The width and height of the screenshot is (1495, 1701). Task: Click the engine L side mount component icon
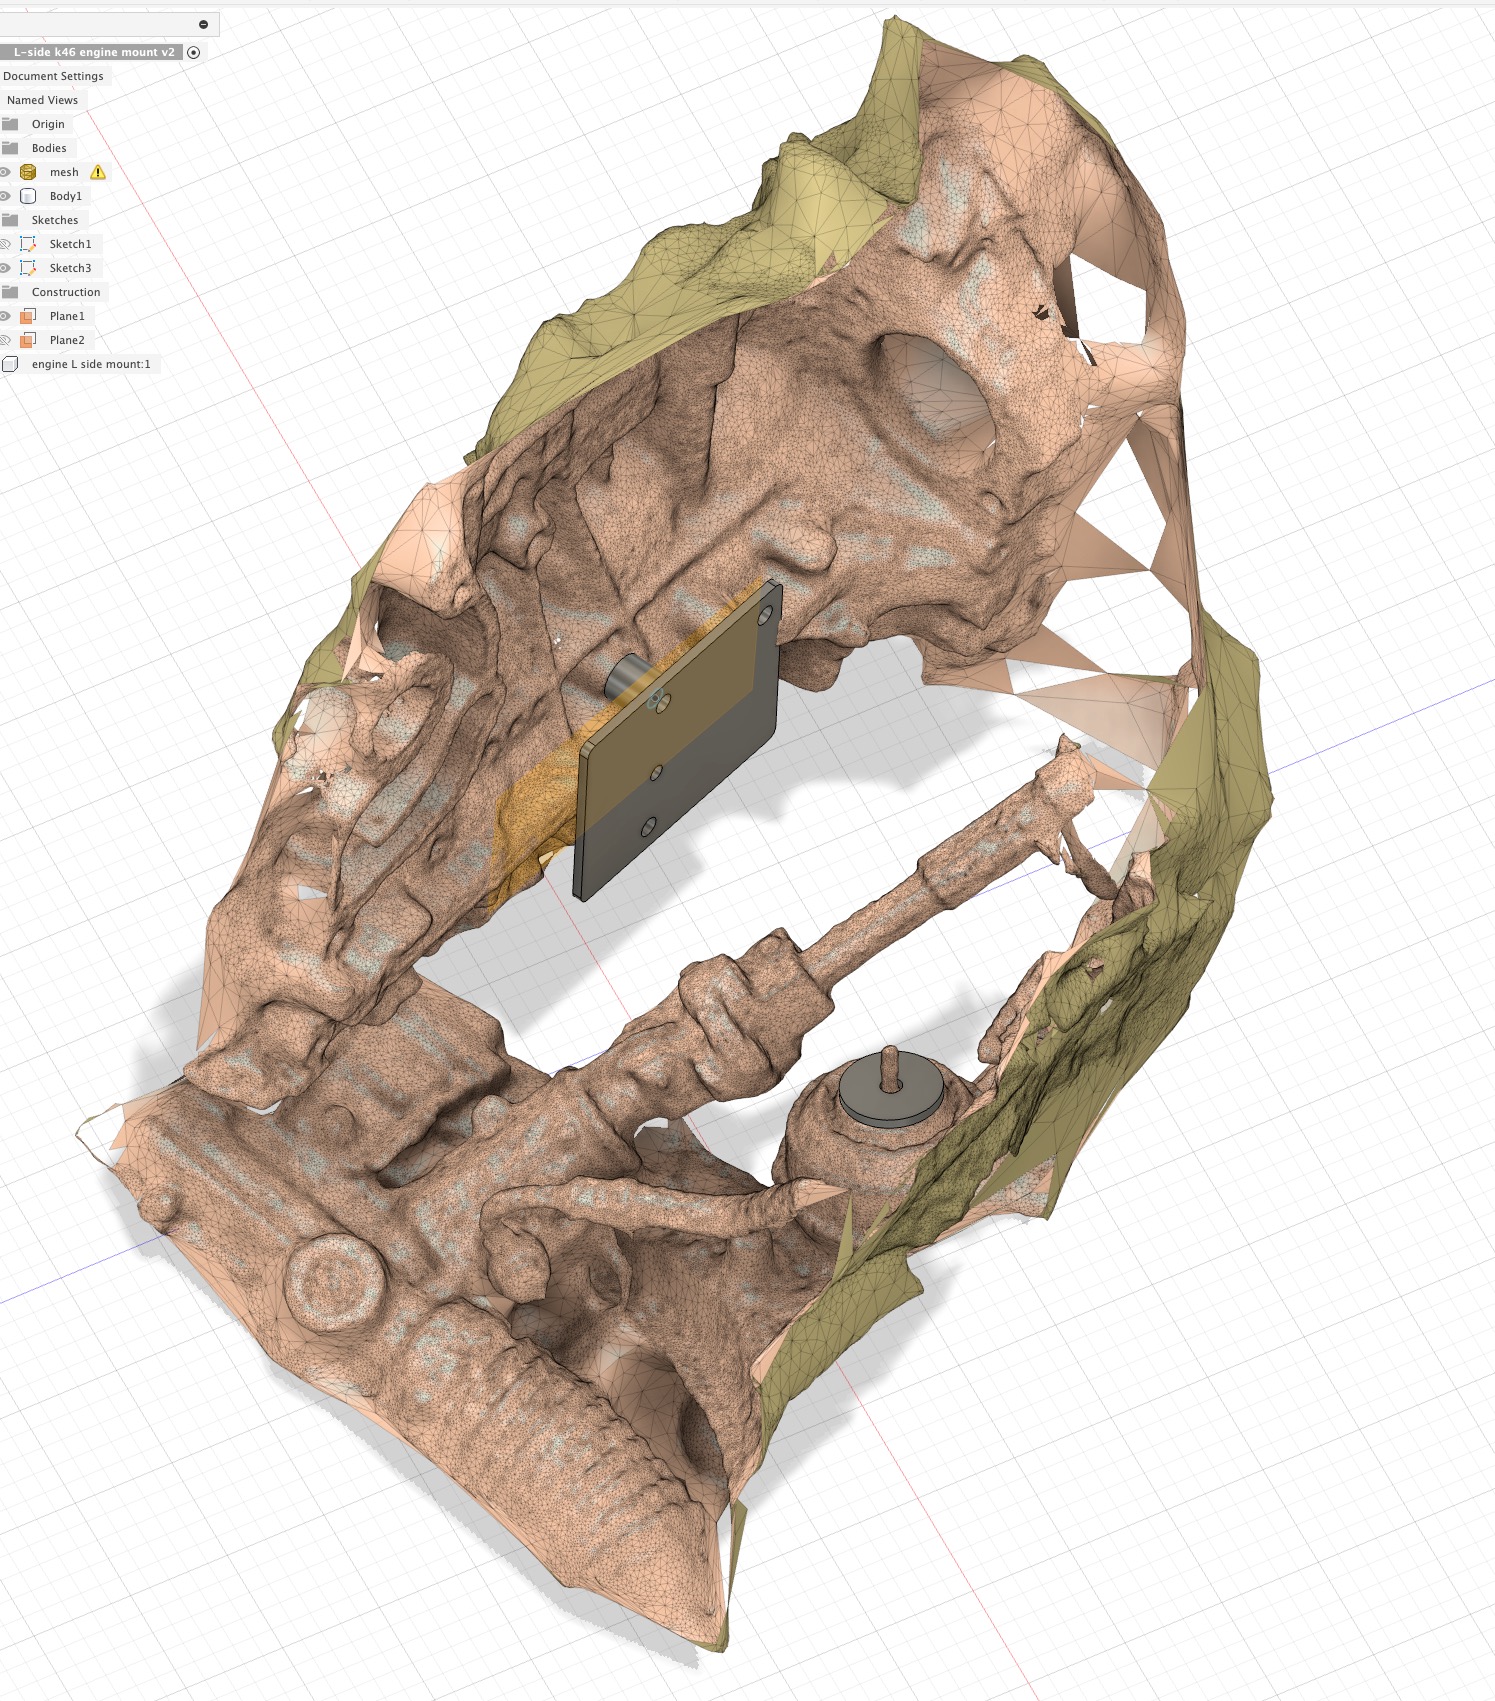coord(10,364)
